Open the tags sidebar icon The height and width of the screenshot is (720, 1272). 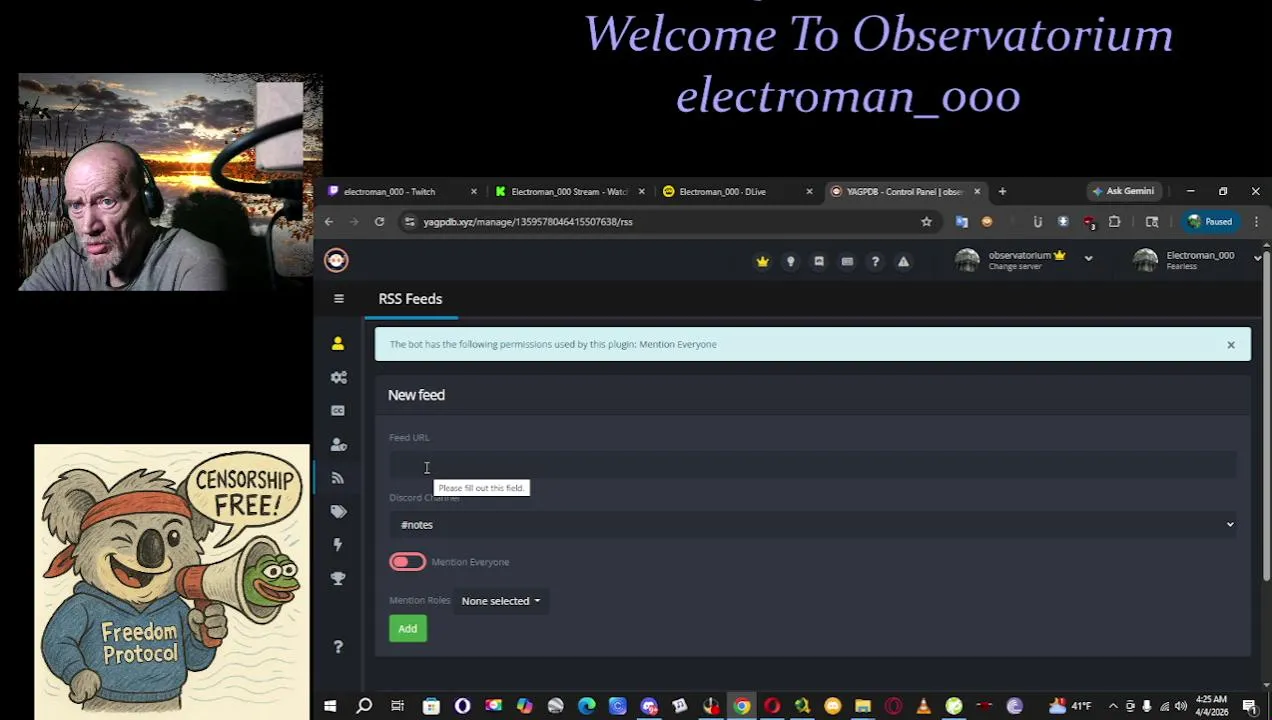[x=338, y=511]
